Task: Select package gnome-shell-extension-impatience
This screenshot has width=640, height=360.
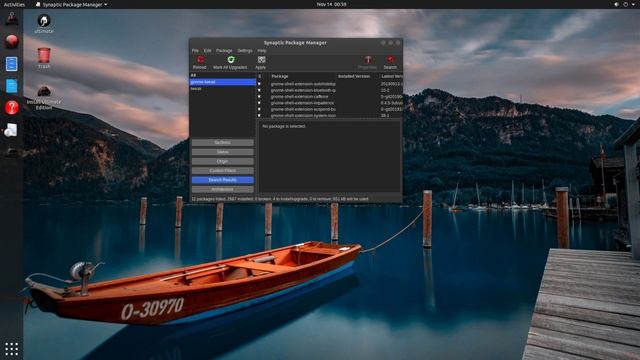Action: [x=302, y=103]
